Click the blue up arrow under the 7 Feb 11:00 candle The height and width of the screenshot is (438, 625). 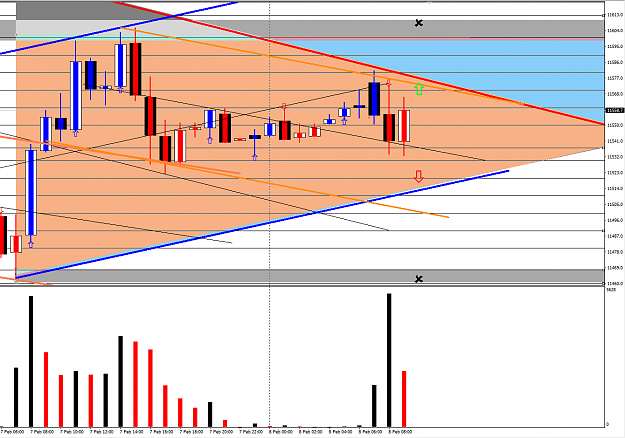[x=76, y=133]
